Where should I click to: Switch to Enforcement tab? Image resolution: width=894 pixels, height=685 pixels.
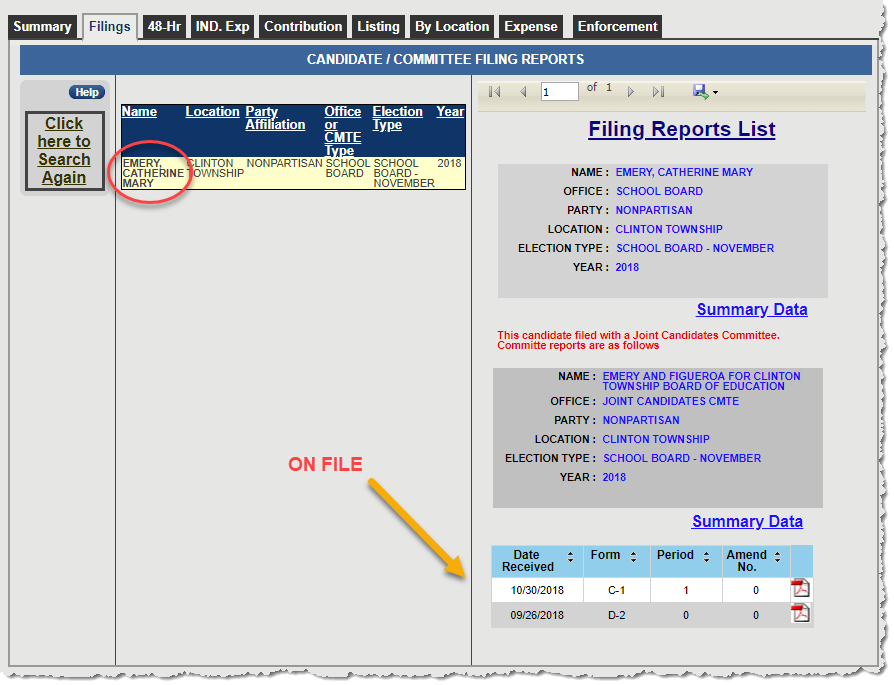[x=617, y=27]
